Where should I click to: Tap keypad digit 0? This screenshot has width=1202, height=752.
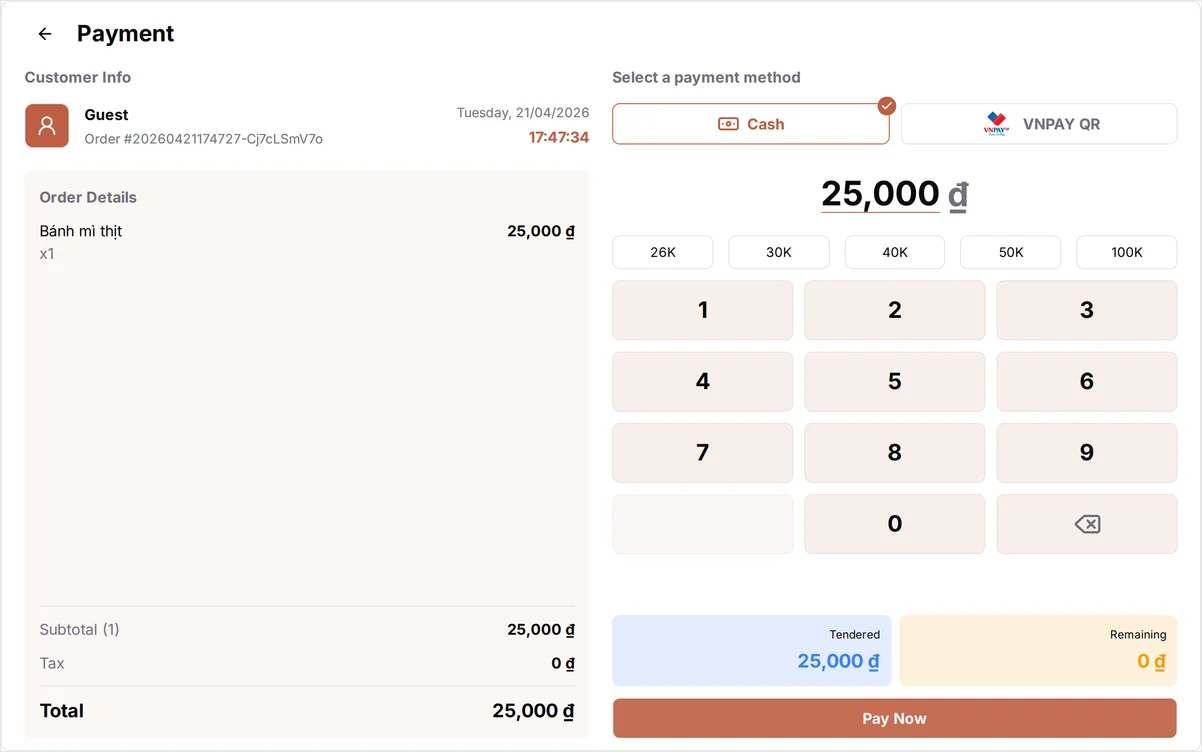895,524
